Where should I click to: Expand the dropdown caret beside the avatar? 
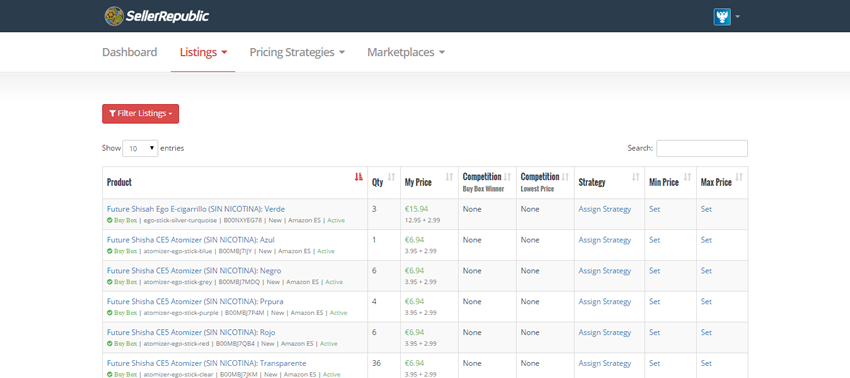[x=737, y=17]
